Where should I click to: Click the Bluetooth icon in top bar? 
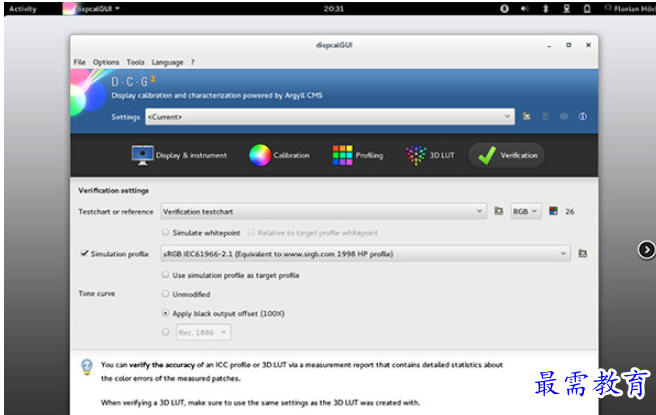pyautogui.click(x=546, y=9)
